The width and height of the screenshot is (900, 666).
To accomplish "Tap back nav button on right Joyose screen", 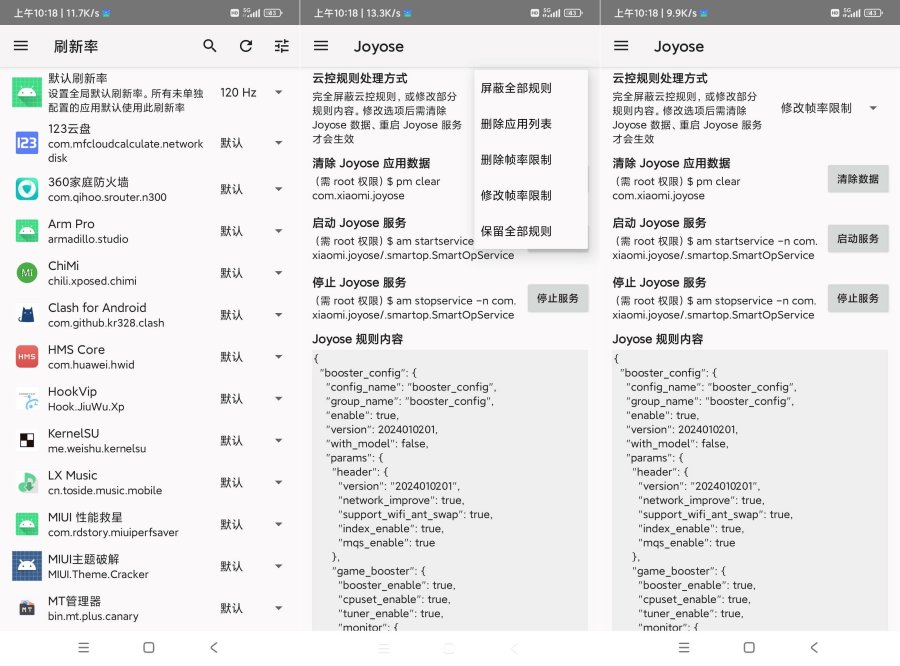I will pos(814,648).
